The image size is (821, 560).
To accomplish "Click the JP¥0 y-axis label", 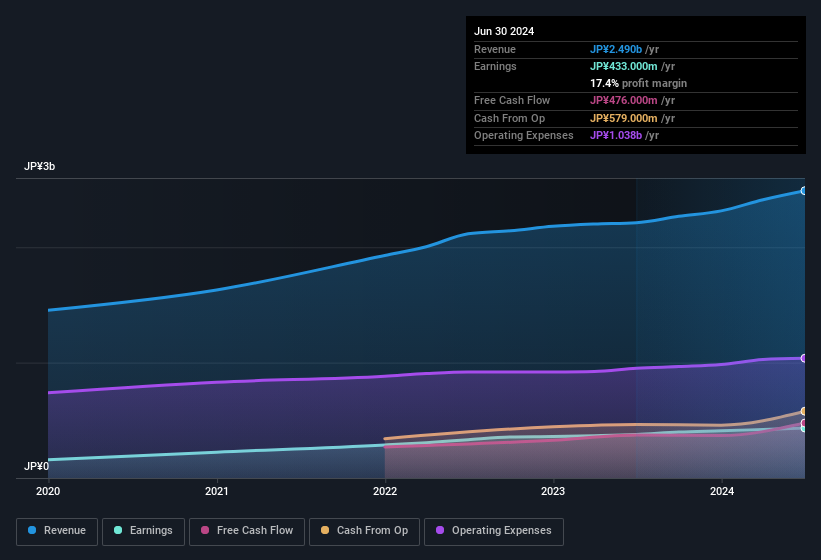I will pyautogui.click(x=36, y=466).
